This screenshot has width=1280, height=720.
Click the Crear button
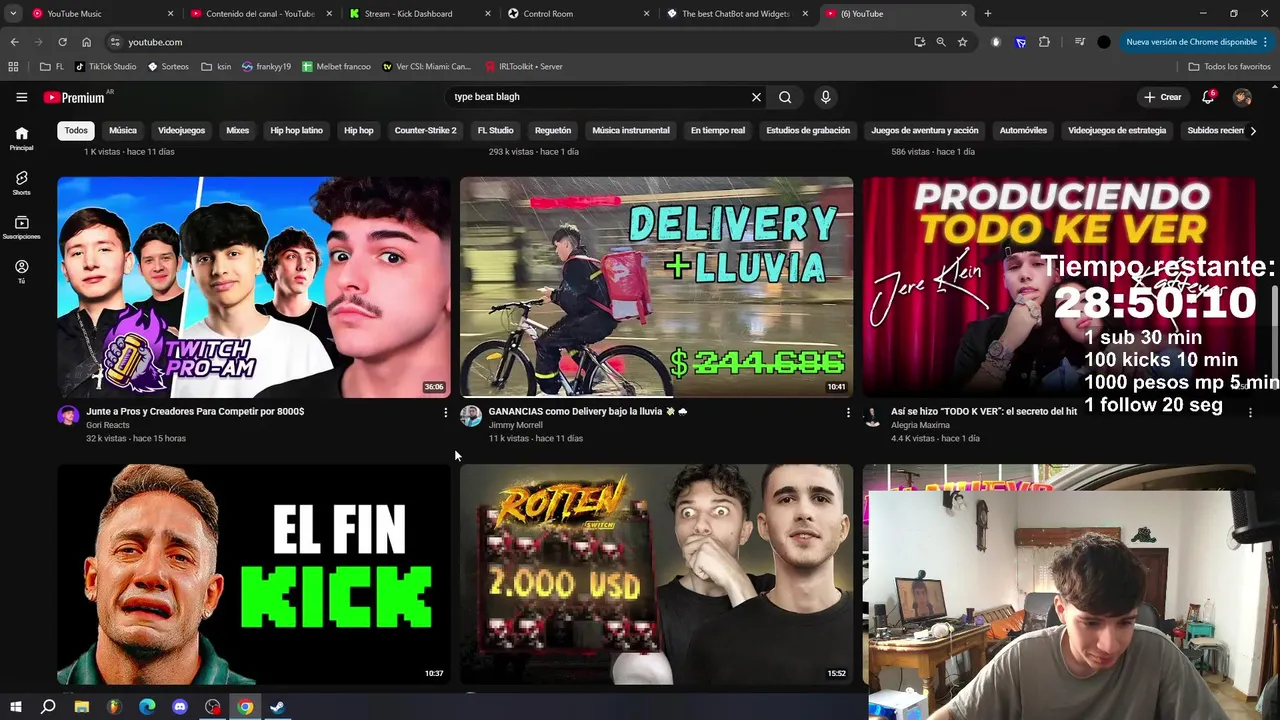click(x=1163, y=97)
